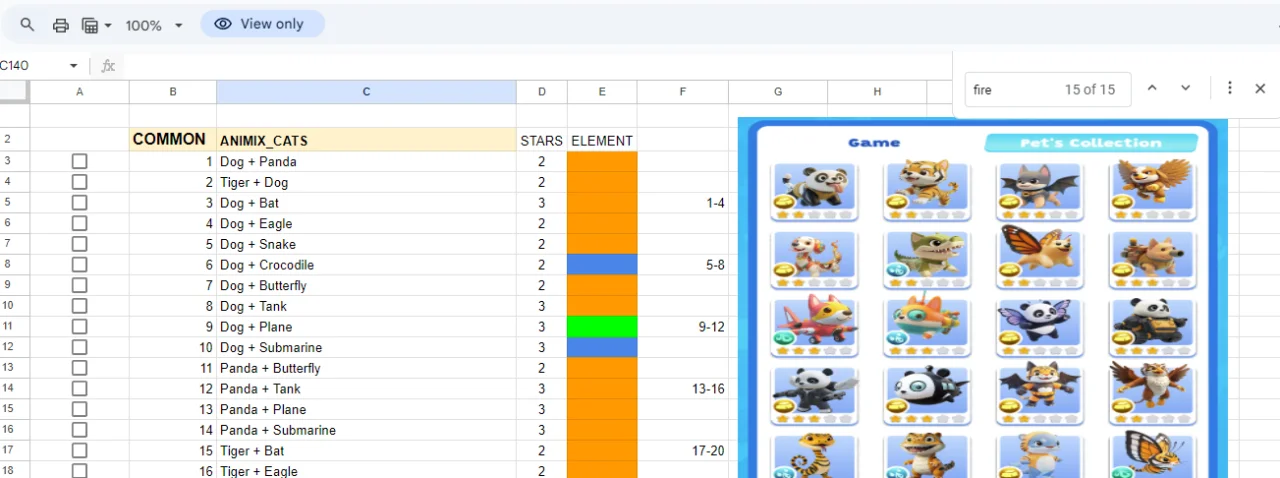1280x478 pixels.
Task: Tick the checkbox for Dog + Eagle
Action: pos(80,223)
